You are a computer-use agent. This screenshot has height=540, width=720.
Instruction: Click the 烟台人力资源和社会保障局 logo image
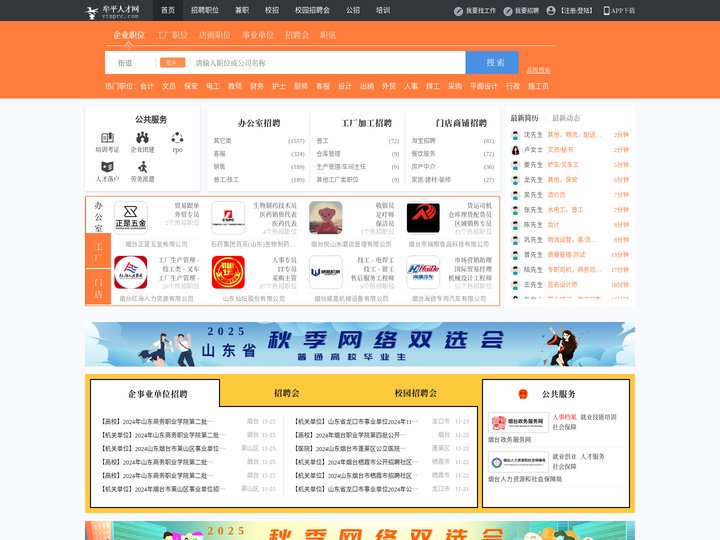pyautogui.click(x=518, y=462)
